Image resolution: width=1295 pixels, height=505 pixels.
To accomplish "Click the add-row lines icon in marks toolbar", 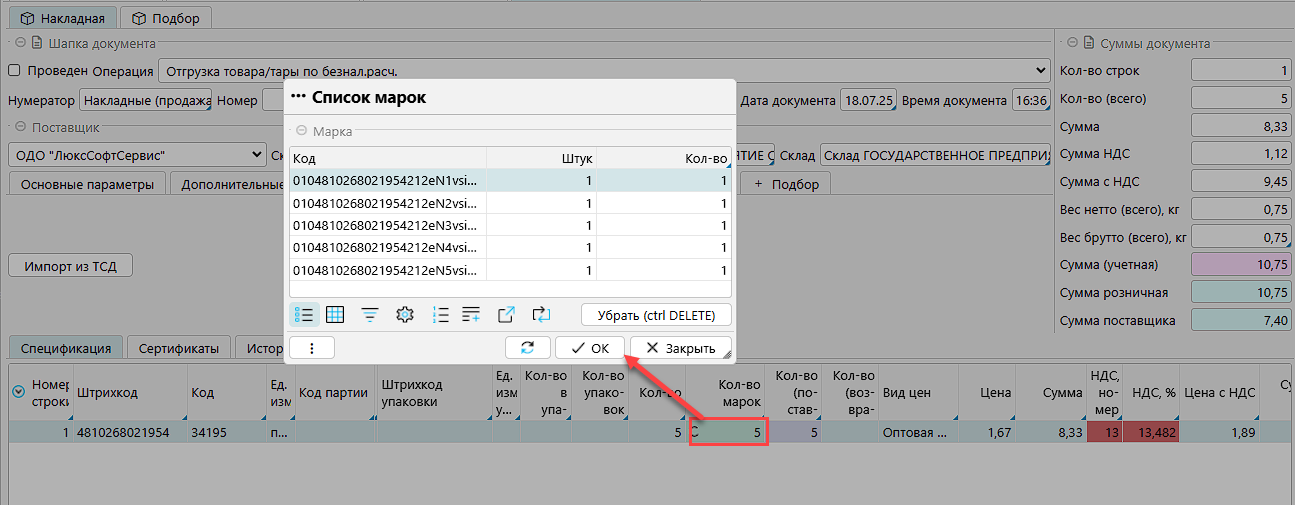I will (x=472, y=314).
